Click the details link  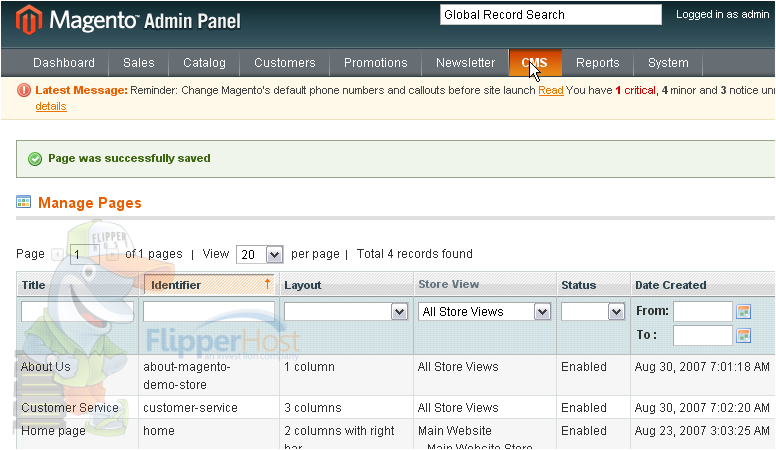tap(50, 106)
